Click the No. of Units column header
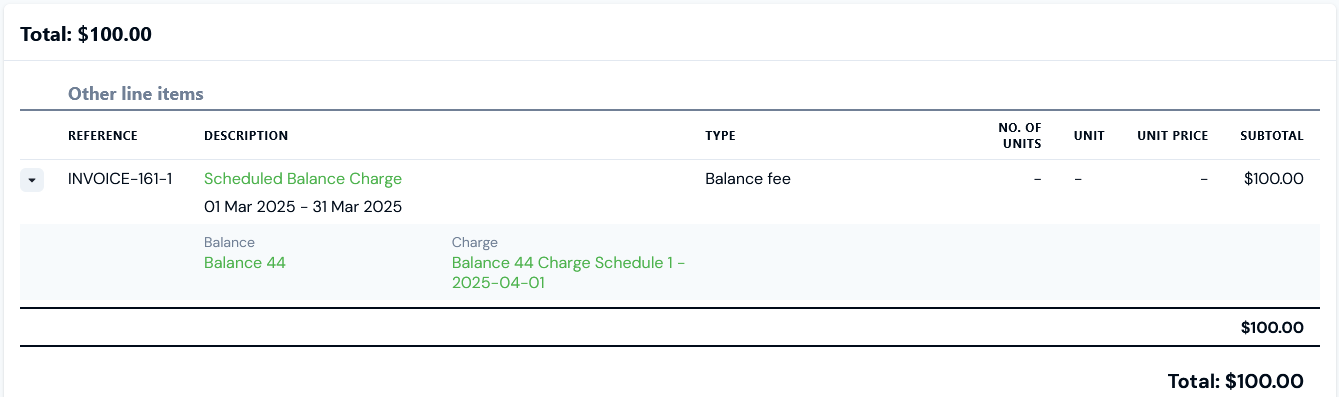 coord(1020,136)
